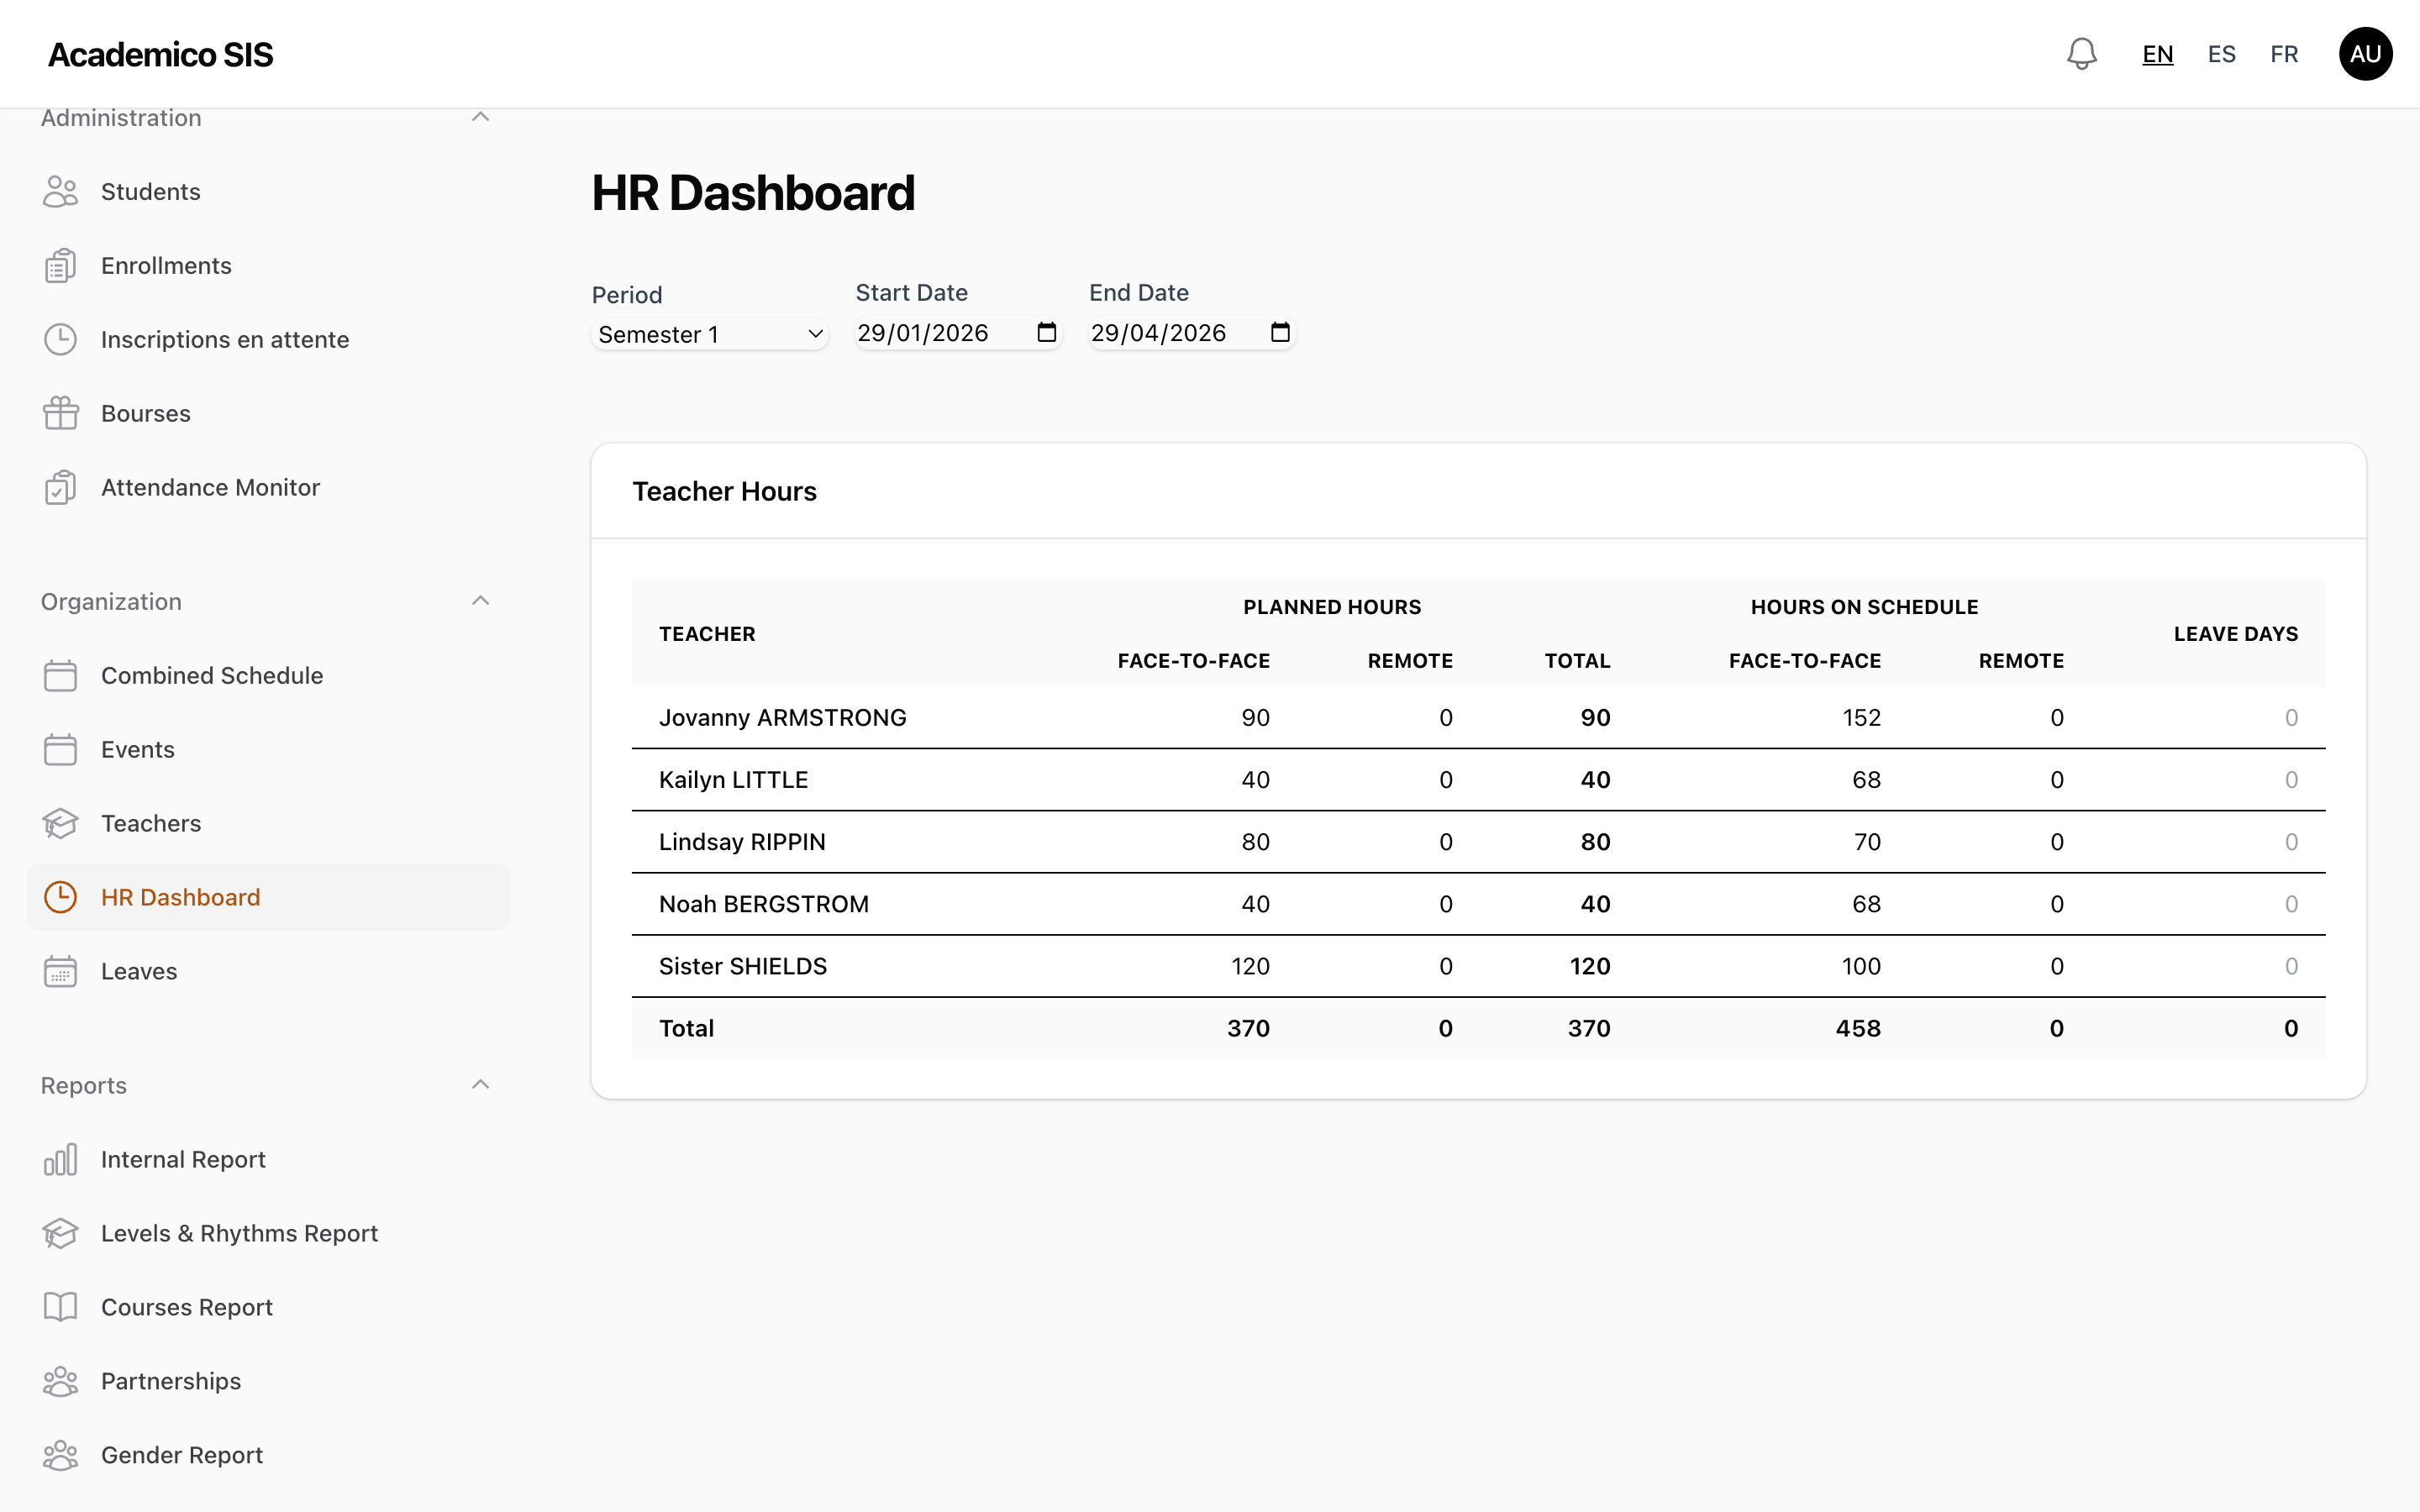The image size is (2420, 1512).
Task: Click the notifications bell icon
Action: coord(2081,53)
